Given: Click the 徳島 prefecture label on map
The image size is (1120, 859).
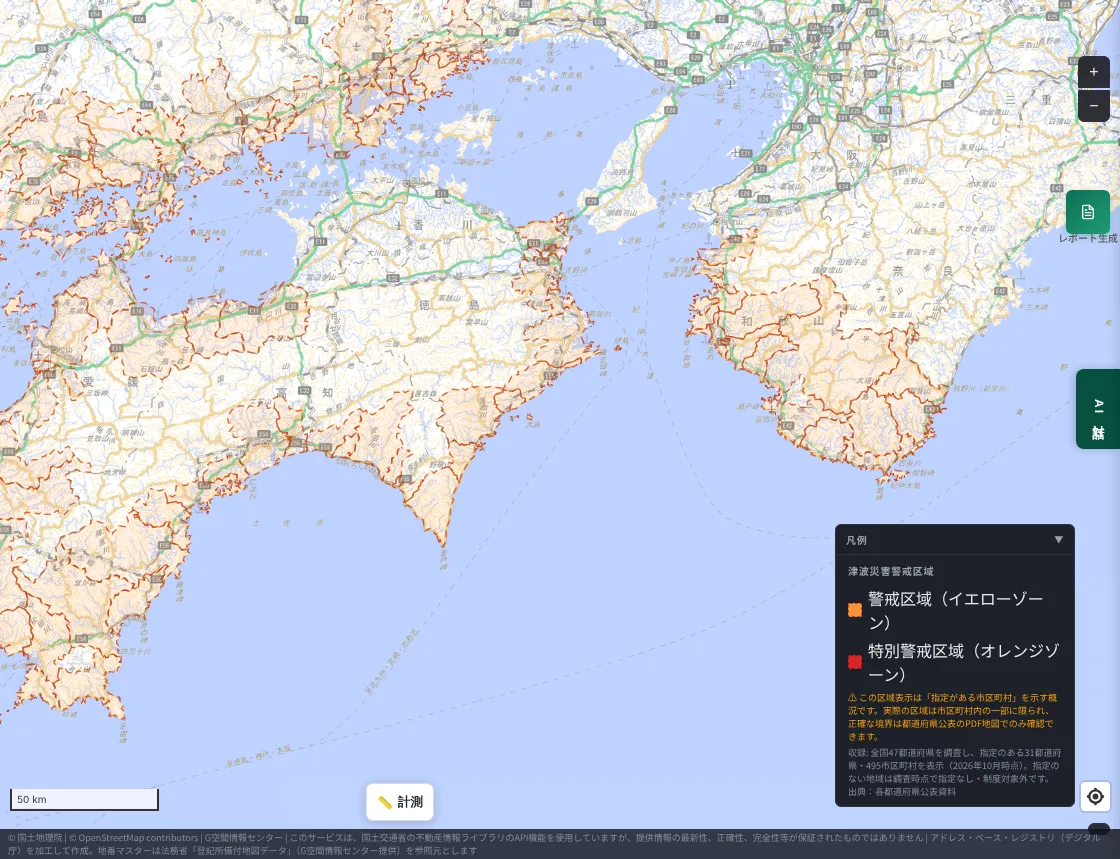Looking at the screenshot, I should point(449,306).
